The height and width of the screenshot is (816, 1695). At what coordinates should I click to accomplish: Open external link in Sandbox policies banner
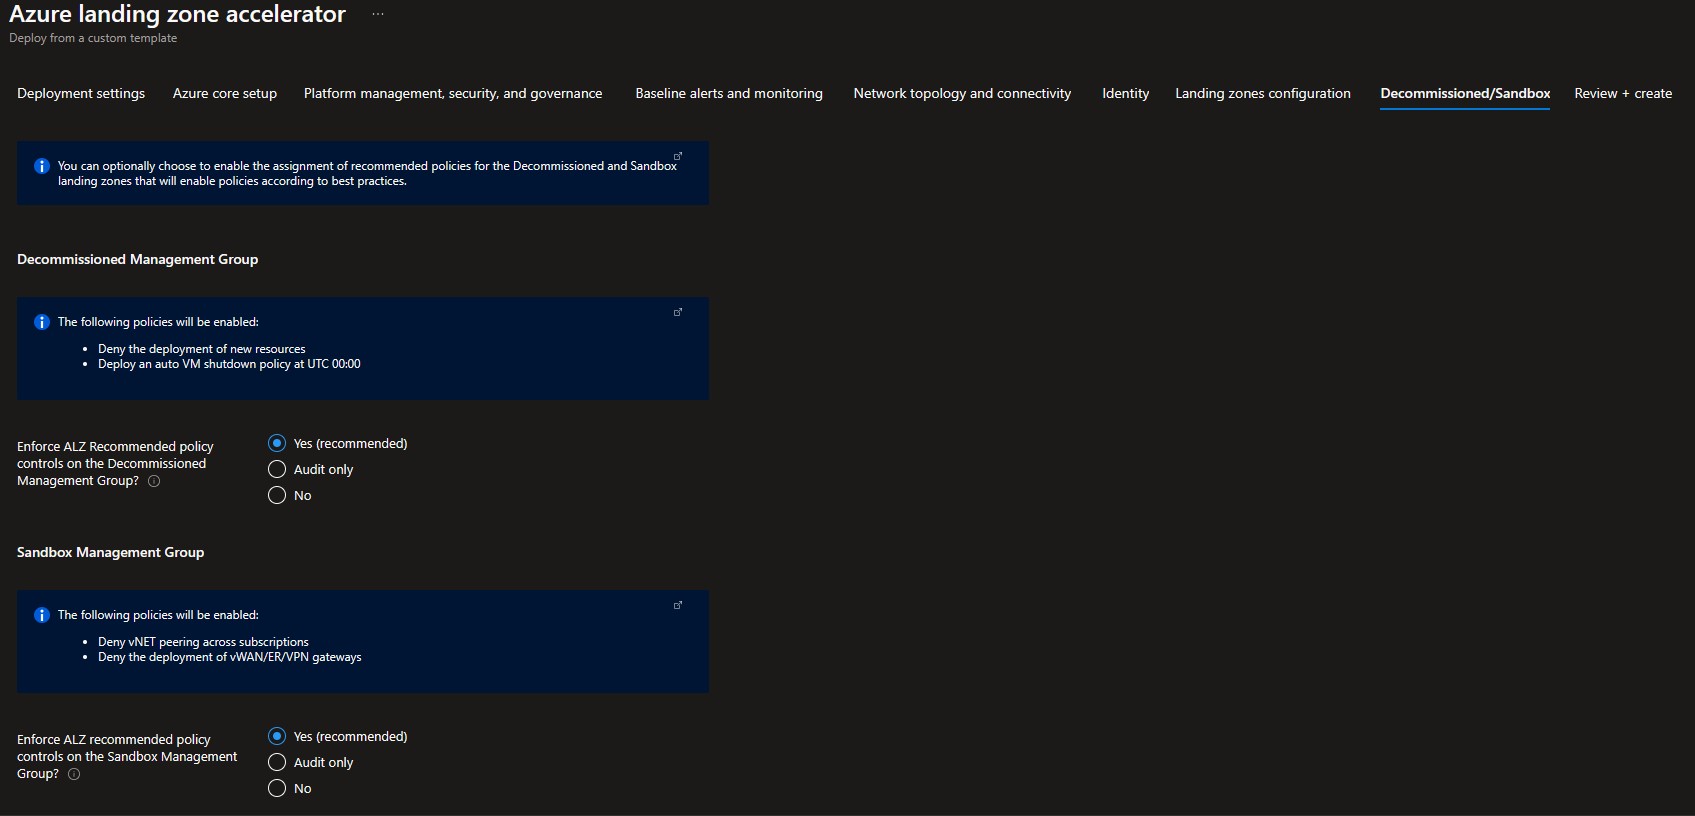click(x=678, y=605)
